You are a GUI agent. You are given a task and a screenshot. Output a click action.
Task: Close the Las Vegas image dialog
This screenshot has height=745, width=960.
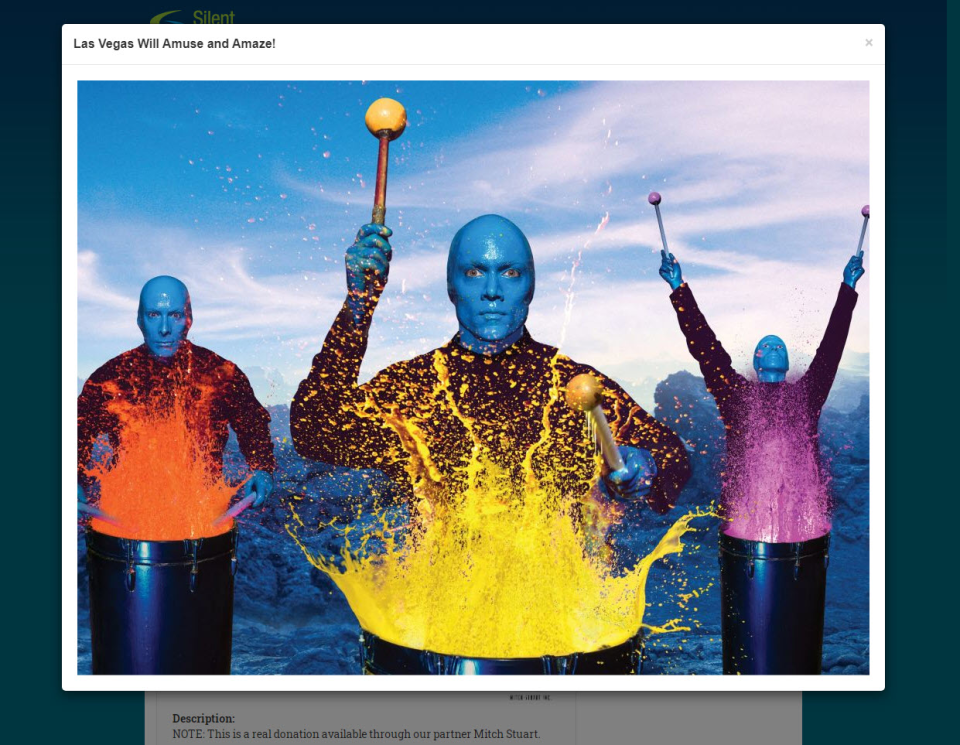click(868, 43)
